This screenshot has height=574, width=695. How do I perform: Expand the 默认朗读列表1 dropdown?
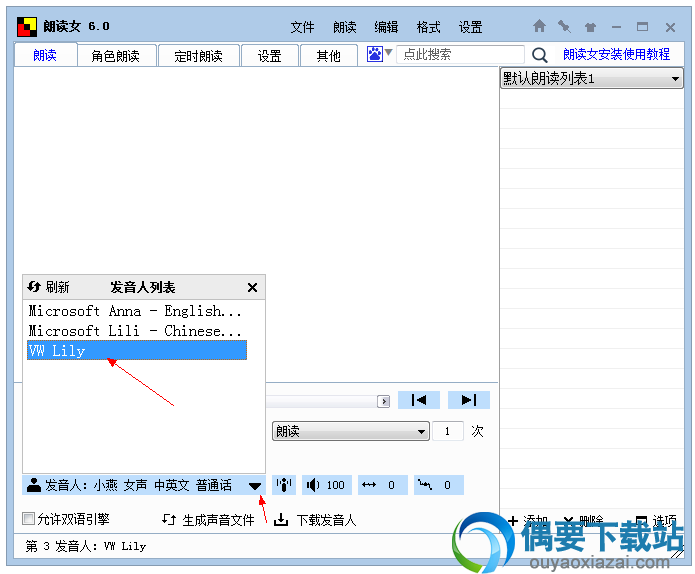pos(592,78)
